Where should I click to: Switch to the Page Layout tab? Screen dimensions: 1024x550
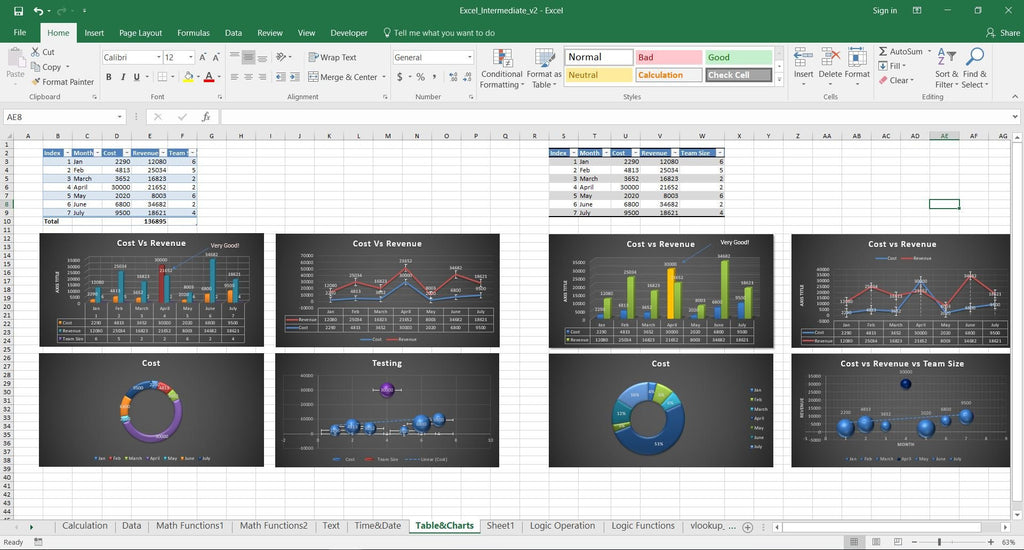pos(140,33)
